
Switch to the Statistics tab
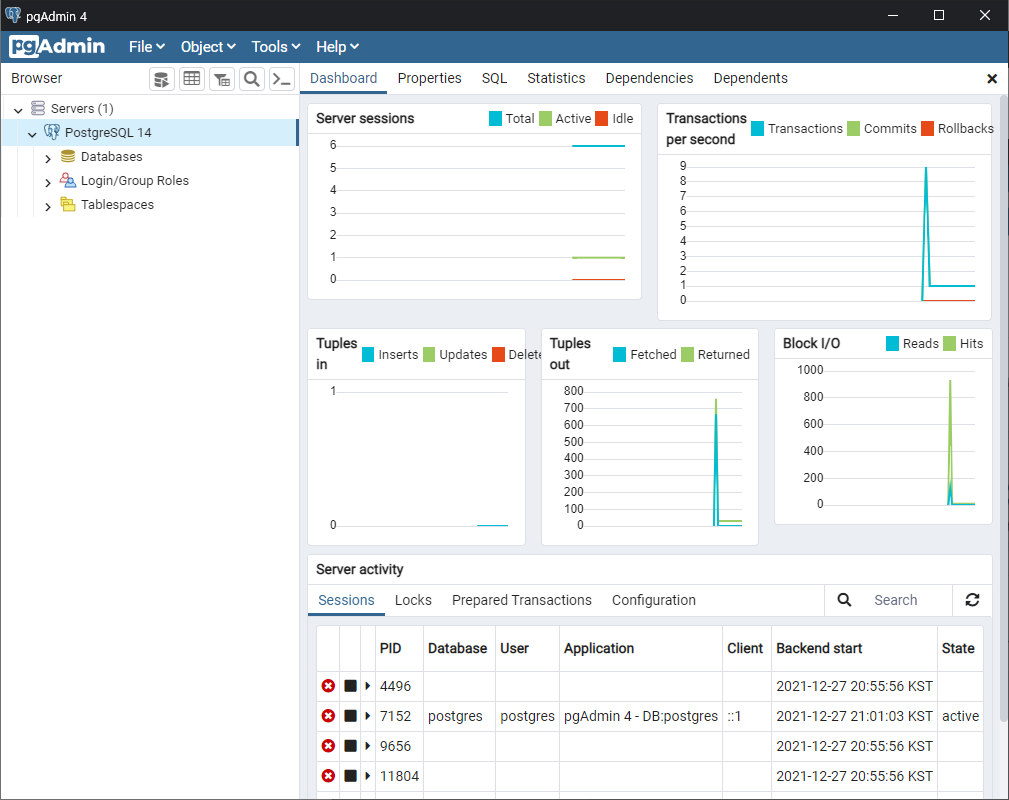tap(556, 78)
